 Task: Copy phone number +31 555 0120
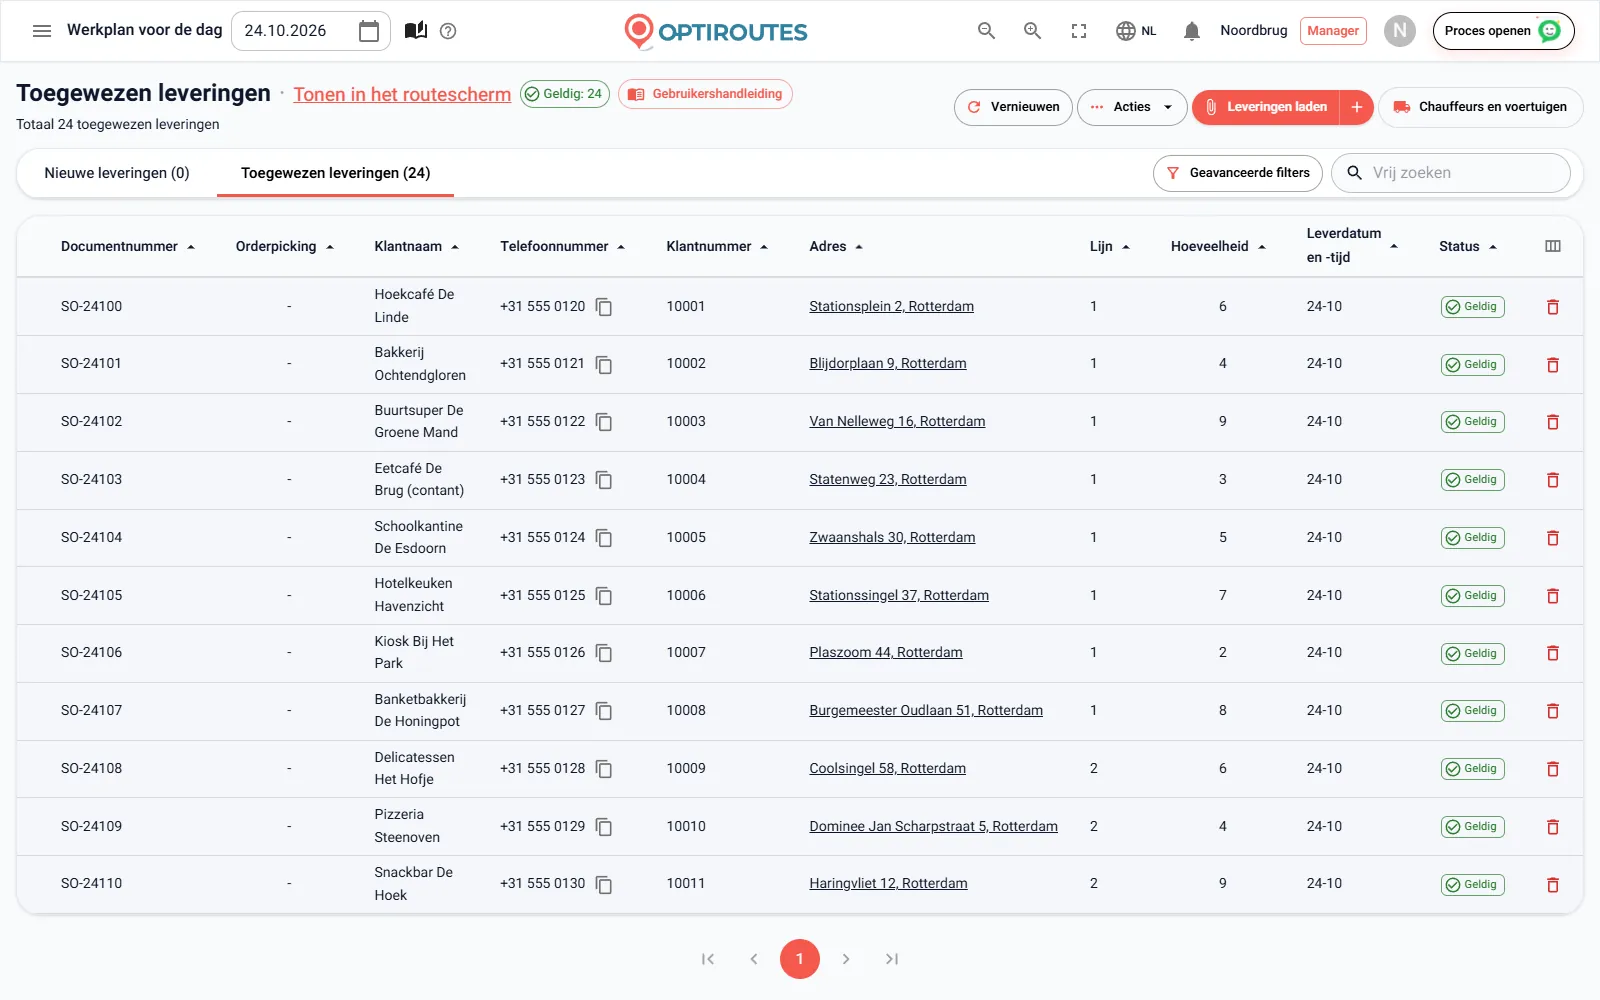[x=604, y=307]
